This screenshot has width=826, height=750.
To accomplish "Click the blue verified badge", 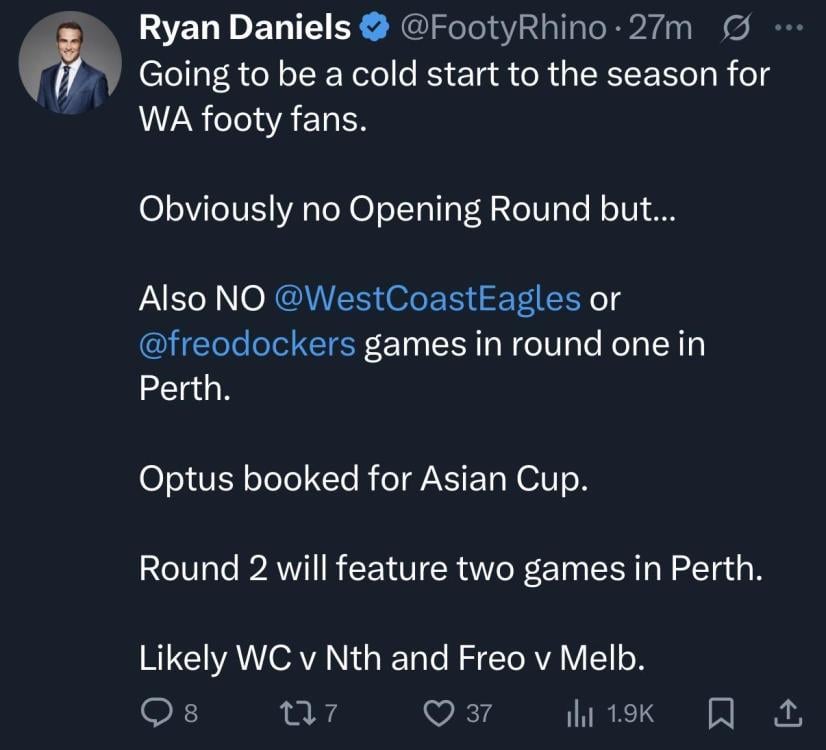I will tap(374, 30).
